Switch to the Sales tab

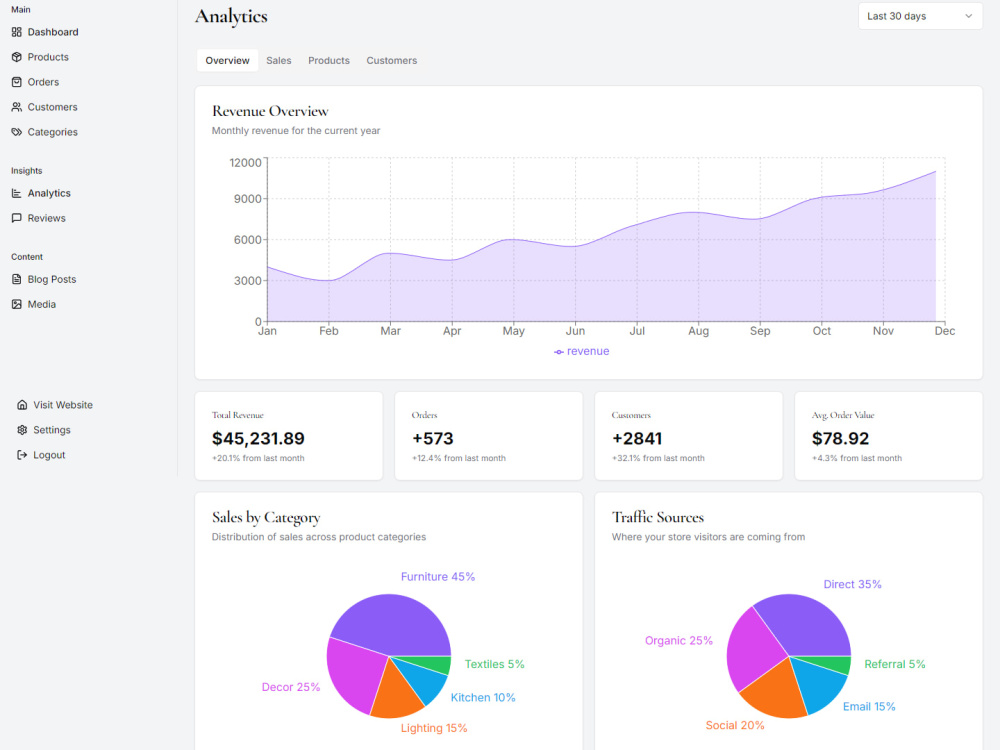(x=279, y=61)
